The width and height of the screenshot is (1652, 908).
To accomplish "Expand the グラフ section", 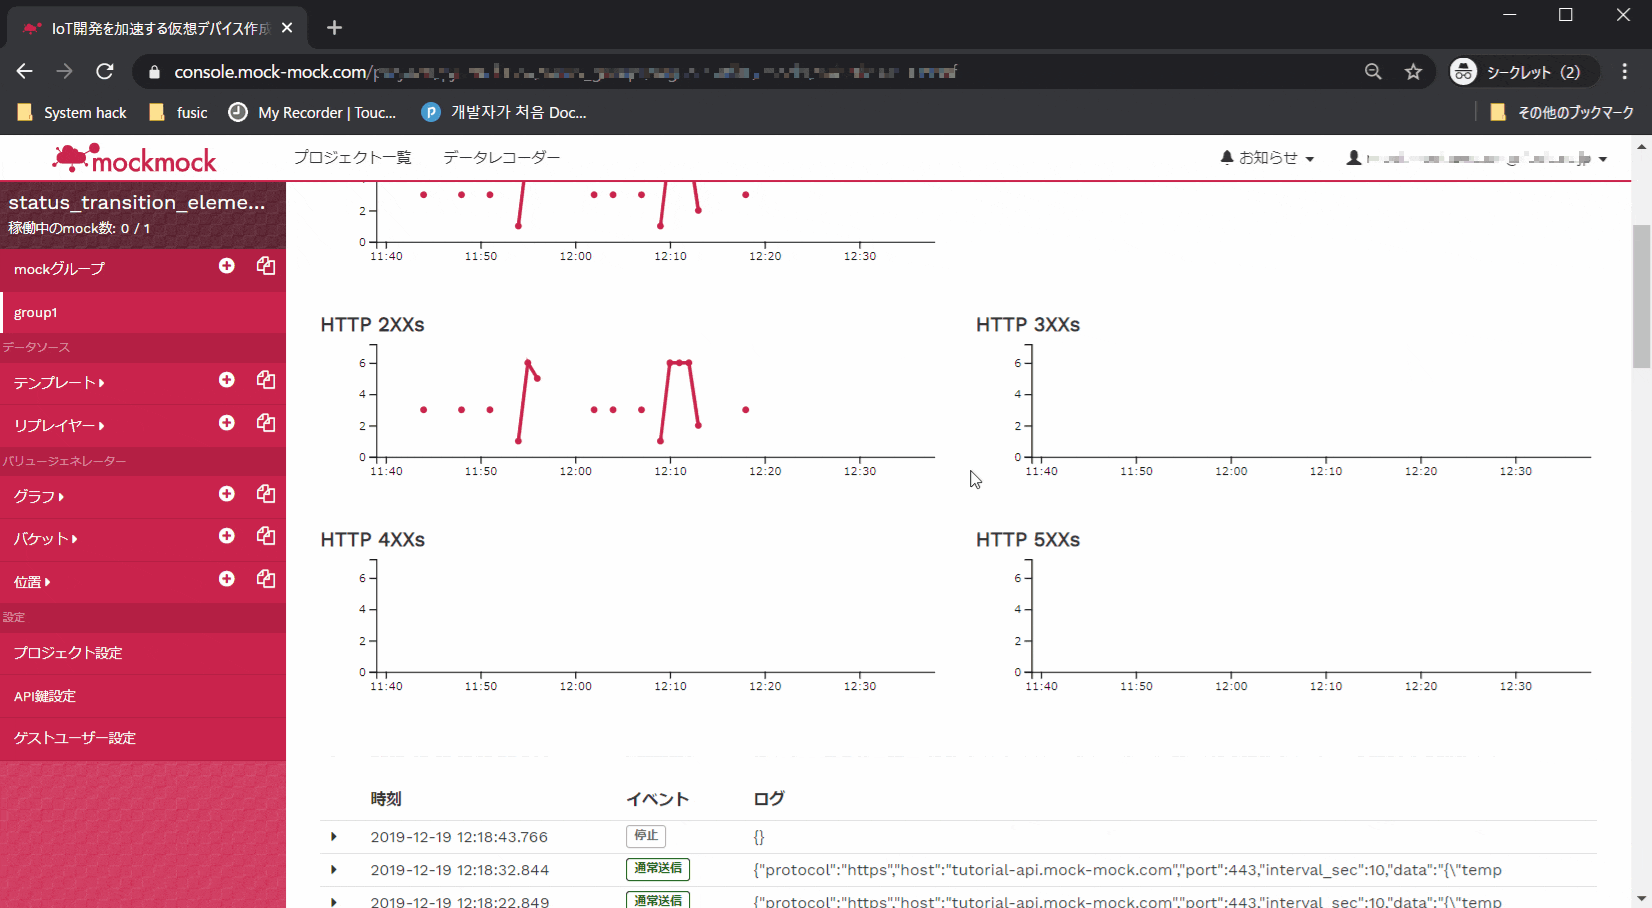I will [x=39, y=497].
